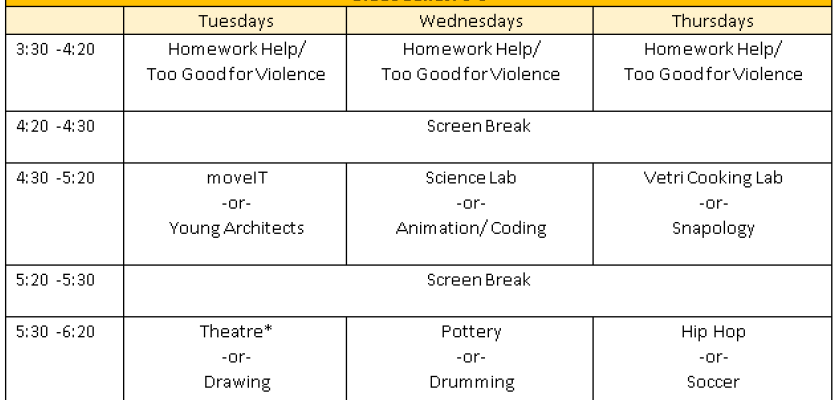
Task: Select the Drawing text under Theatre
Action: click(x=236, y=381)
